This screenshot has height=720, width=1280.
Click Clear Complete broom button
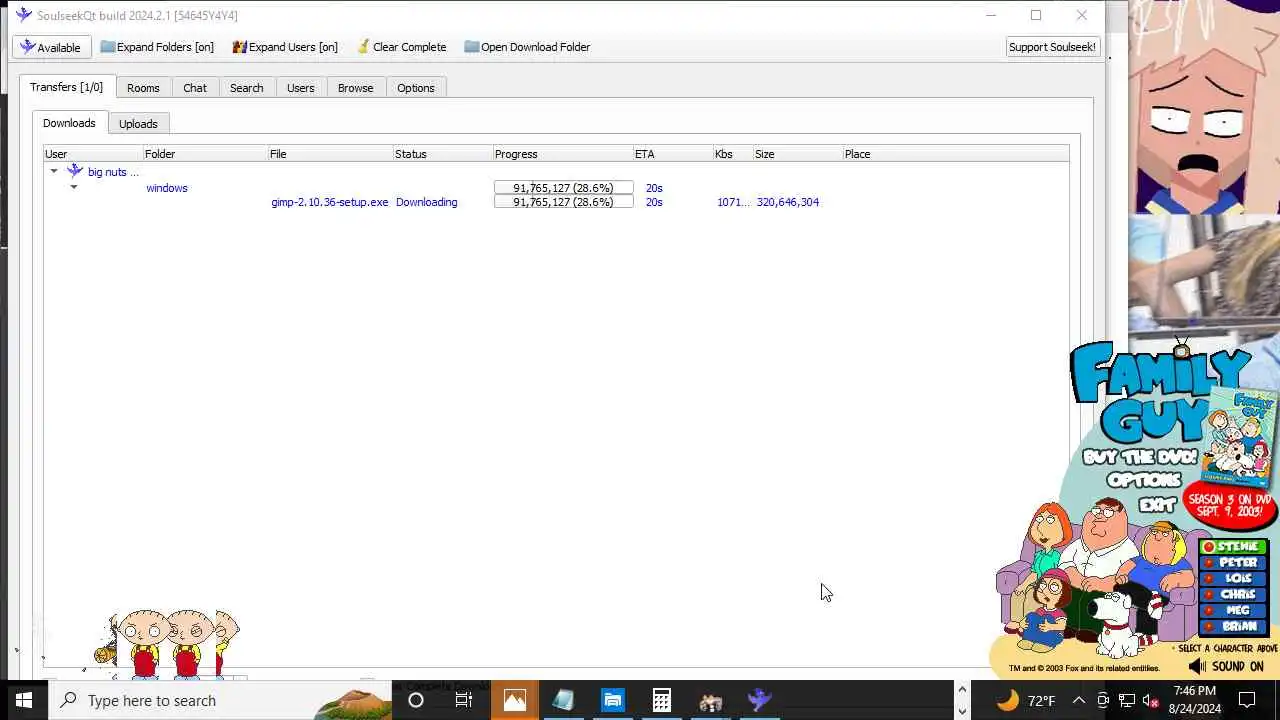[402, 47]
